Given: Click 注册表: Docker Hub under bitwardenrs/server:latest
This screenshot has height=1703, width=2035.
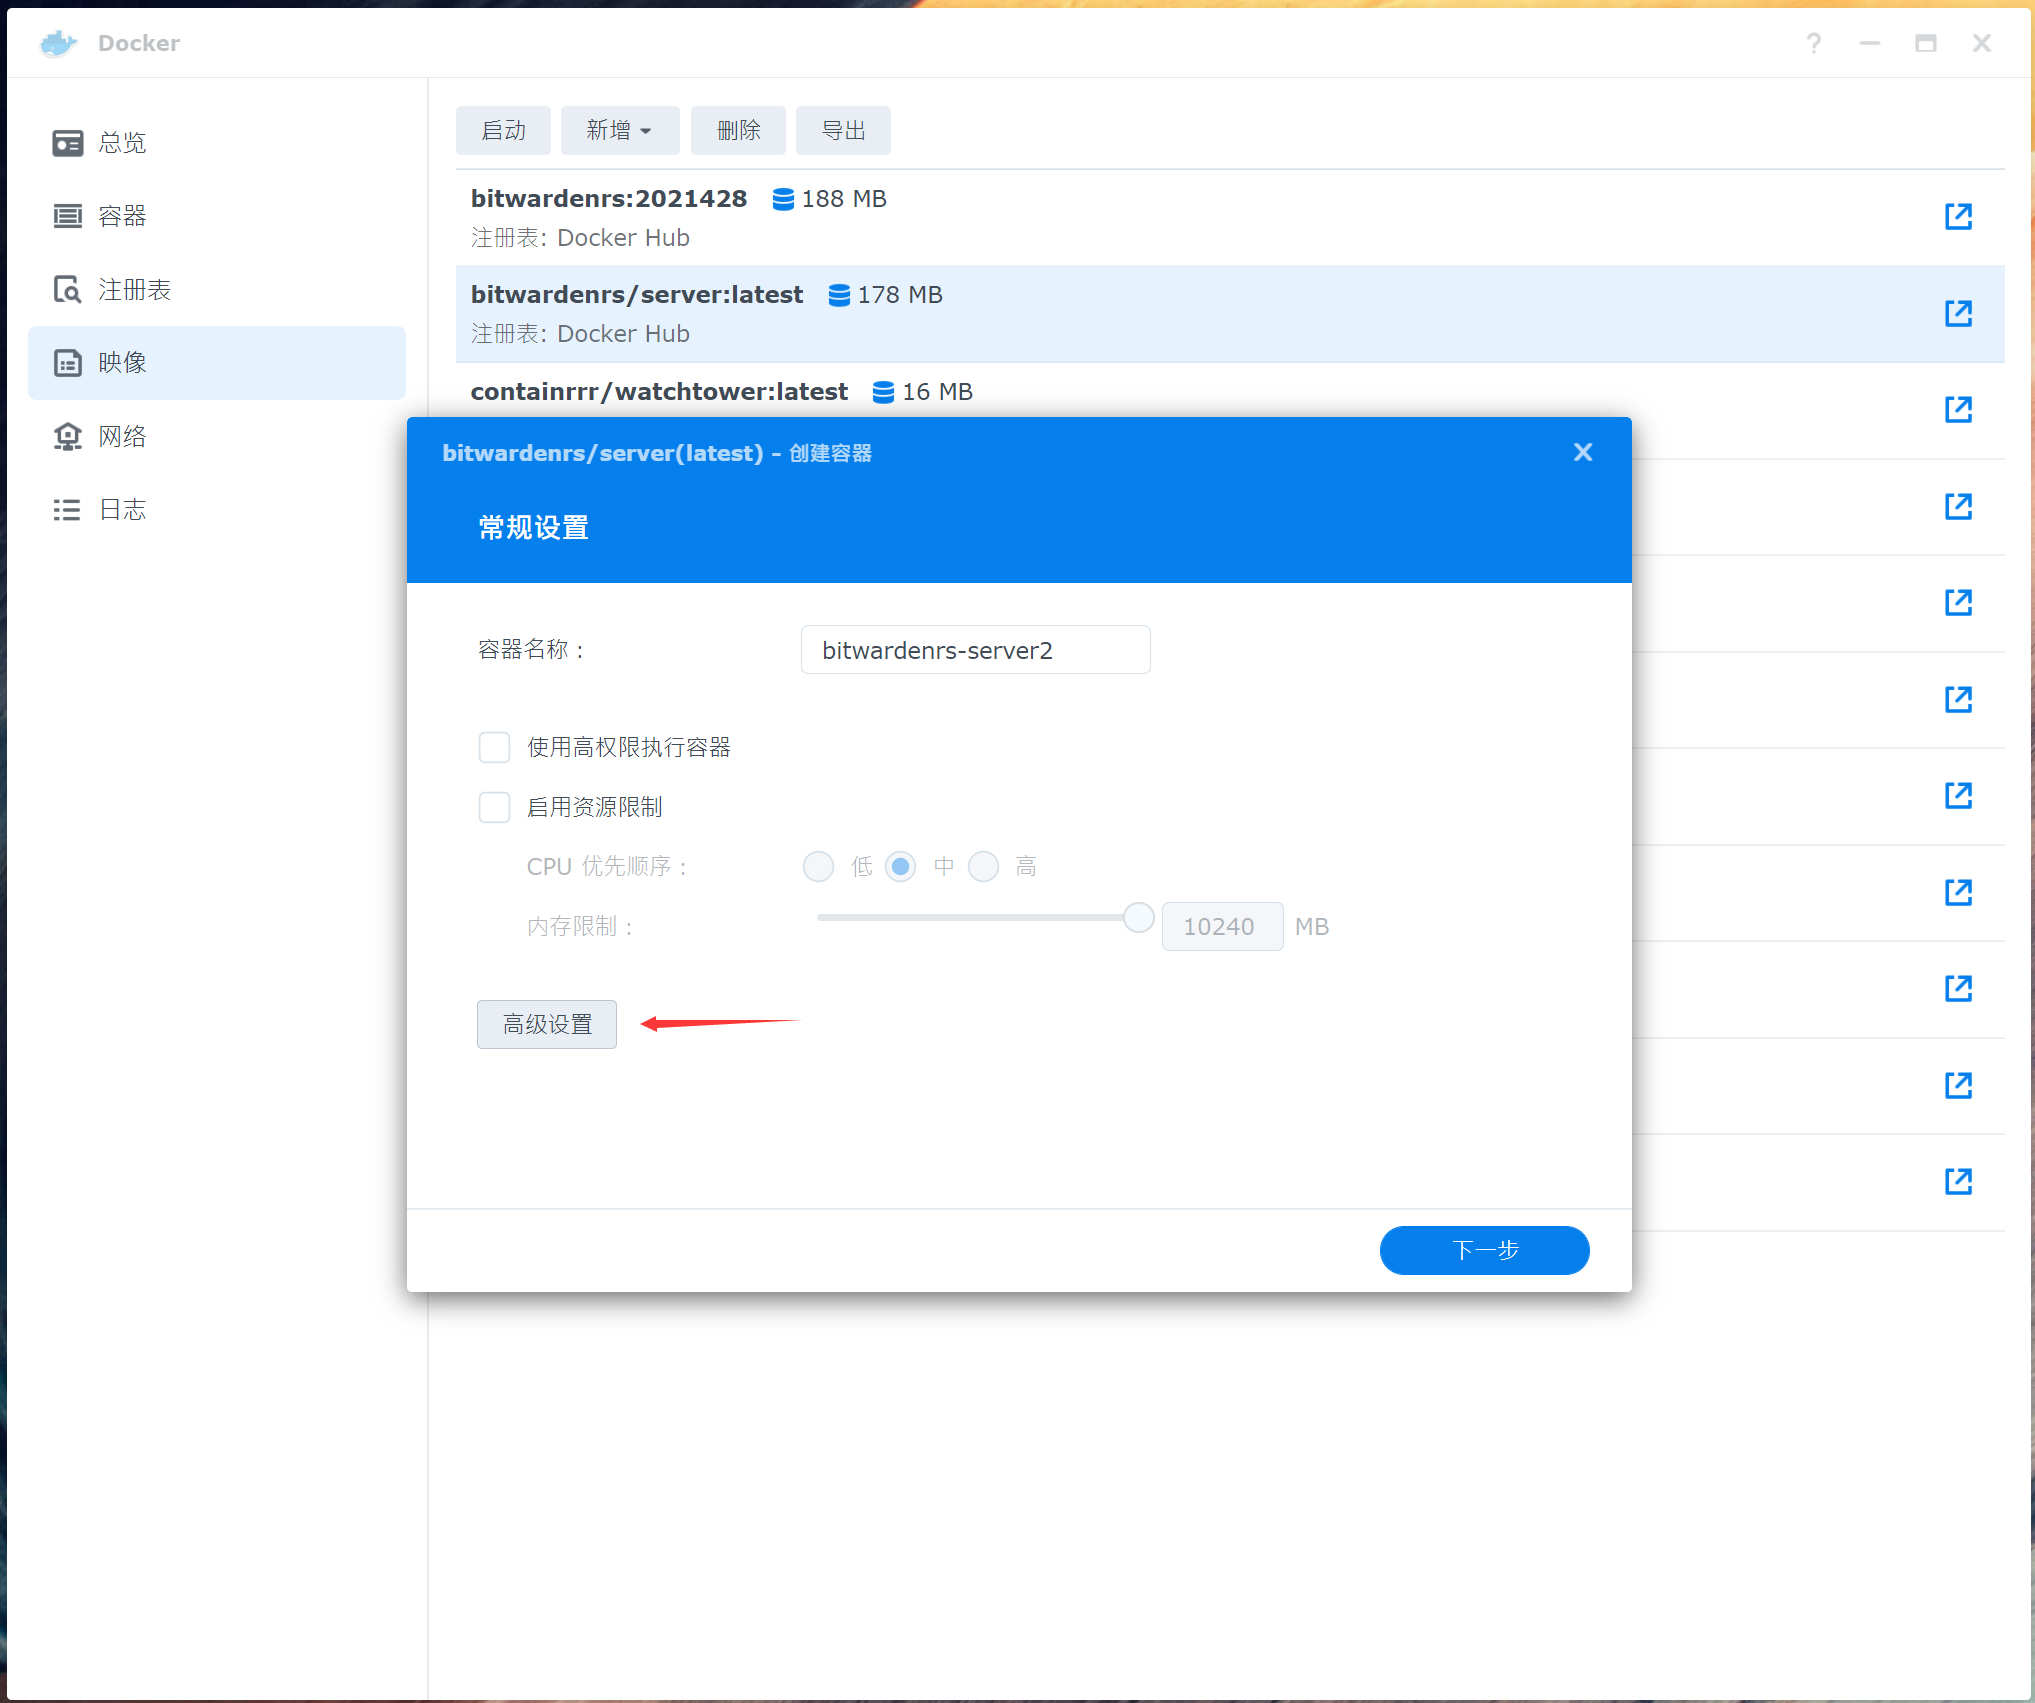Looking at the screenshot, I should click(x=580, y=334).
